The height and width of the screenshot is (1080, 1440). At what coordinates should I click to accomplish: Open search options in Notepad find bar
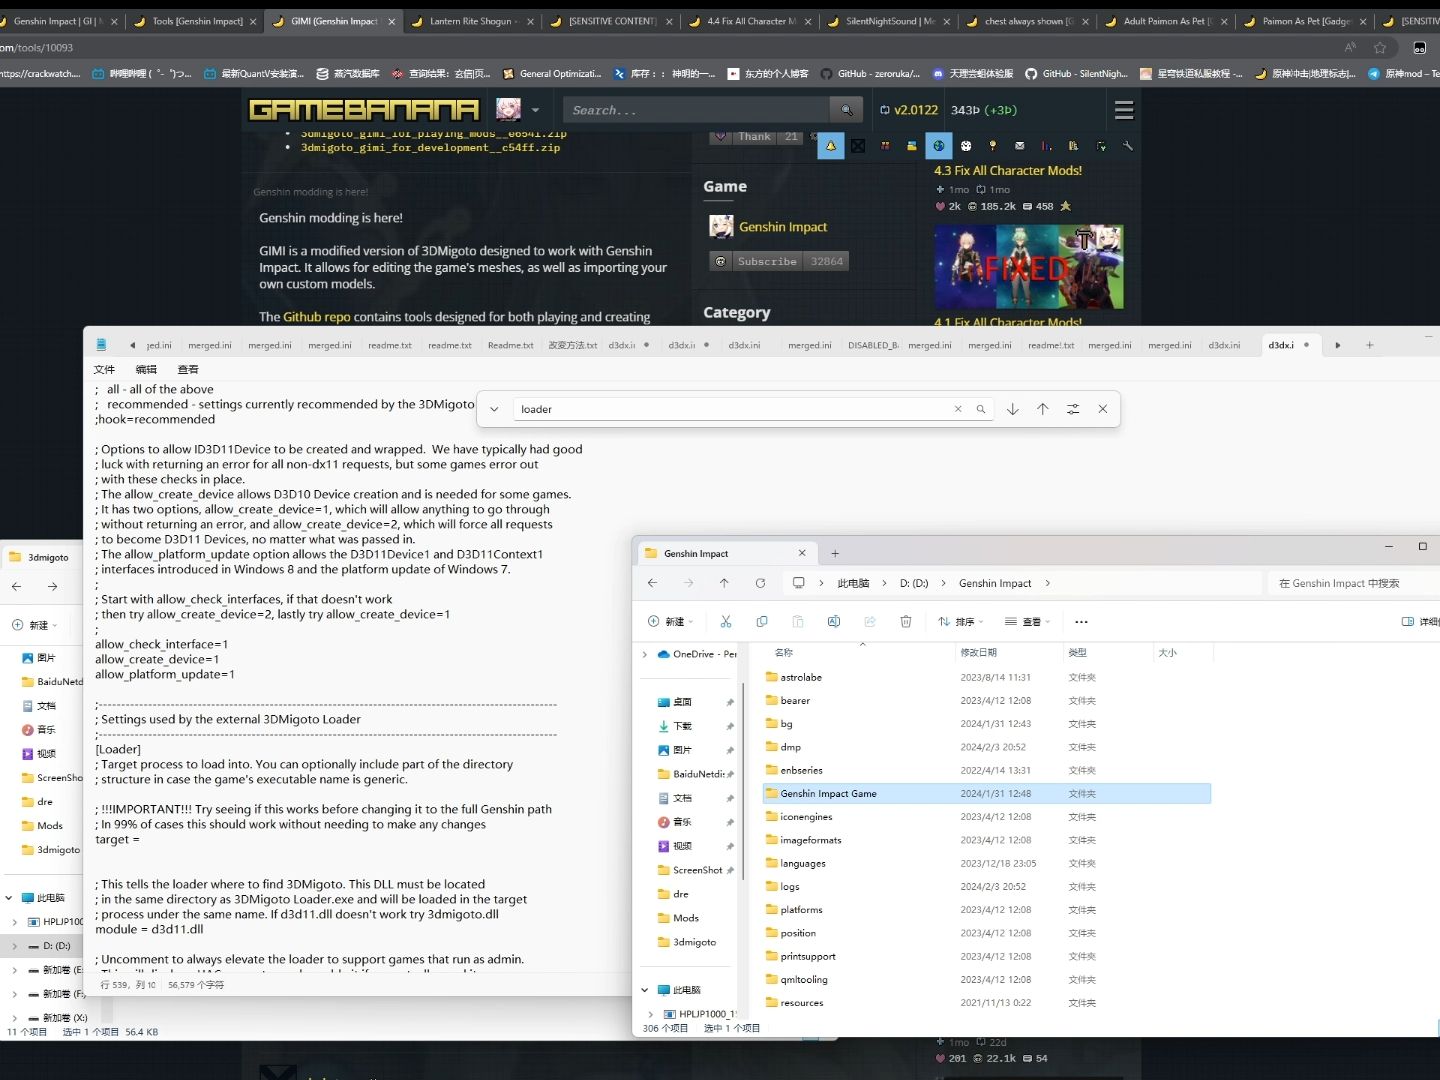[x=1073, y=409]
